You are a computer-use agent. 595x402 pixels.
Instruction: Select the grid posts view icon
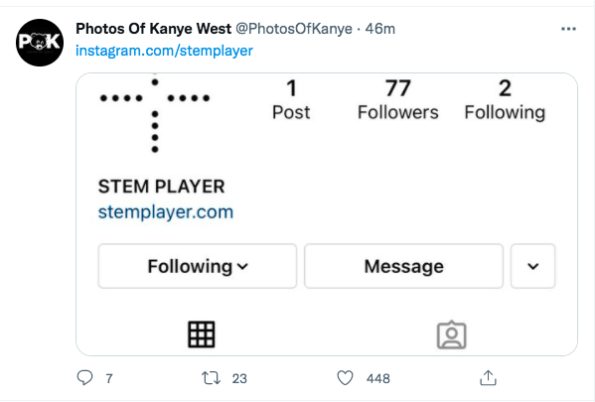(201, 334)
